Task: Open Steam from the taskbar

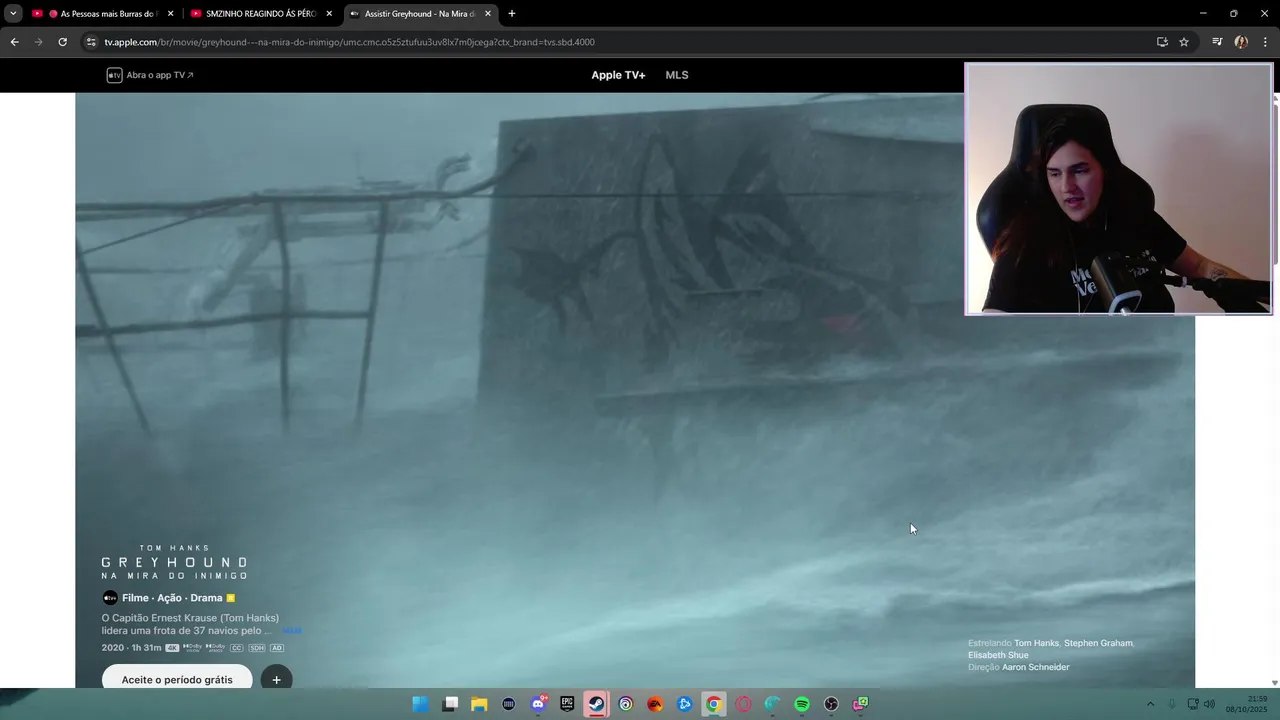Action: (597, 704)
